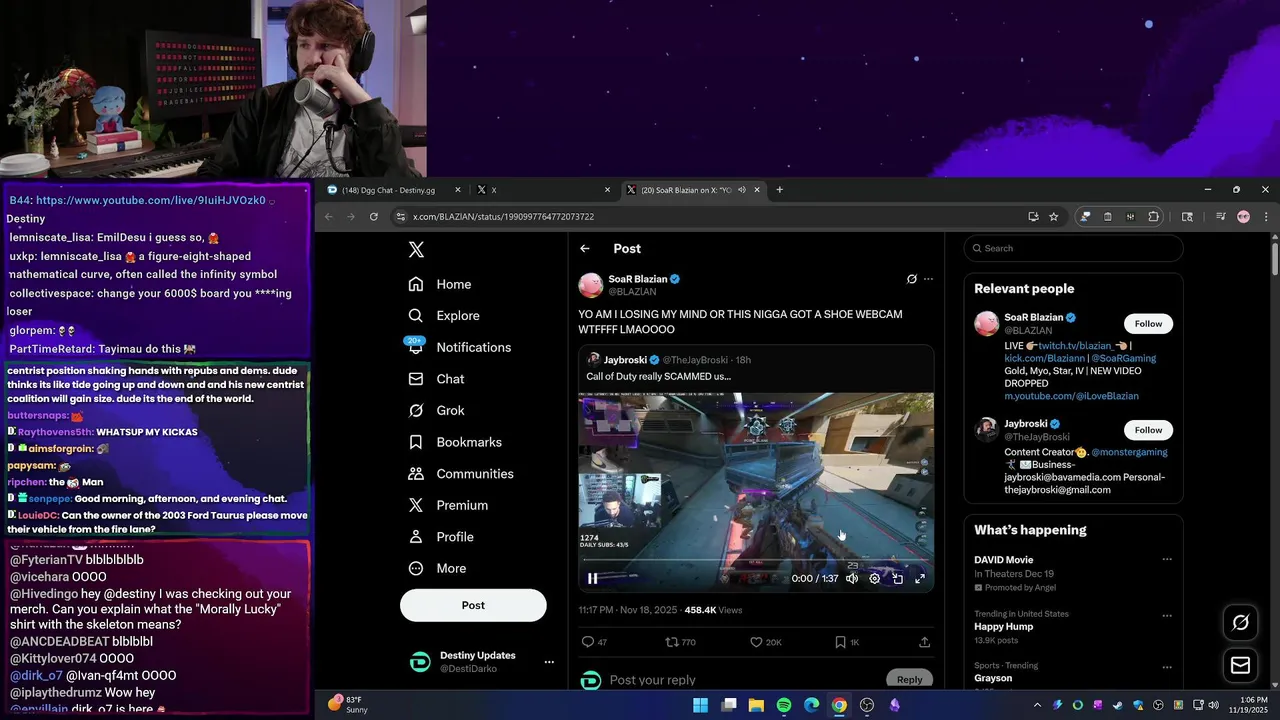Click the Grok icon on SoaR Blazian's post
Image resolution: width=1280 pixels, height=720 pixels.
click(911, 279)
